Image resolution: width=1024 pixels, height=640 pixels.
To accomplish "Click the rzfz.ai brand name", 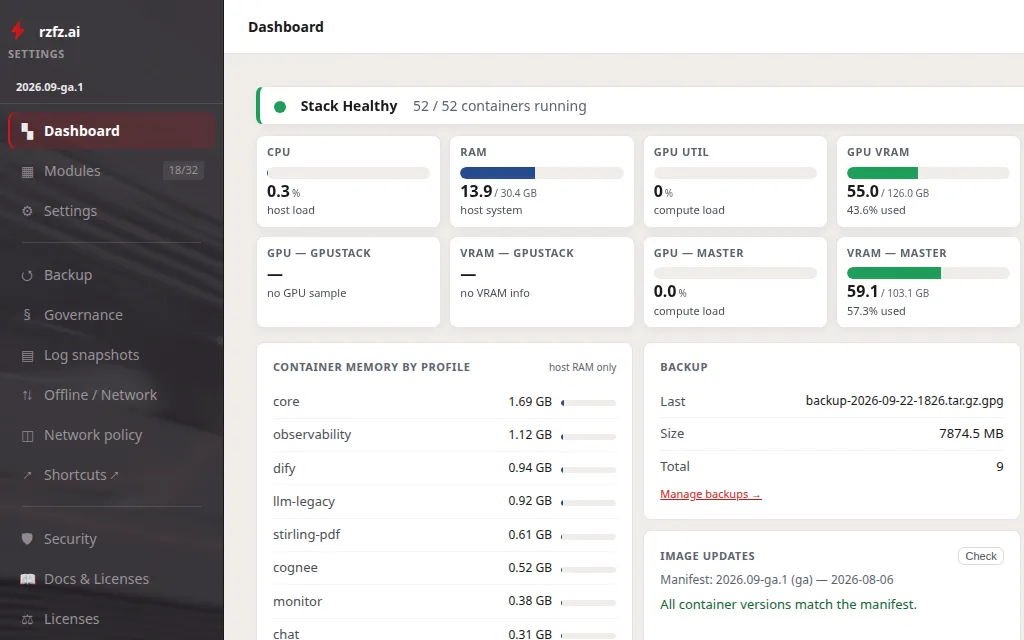I will [x=59, y=31].
